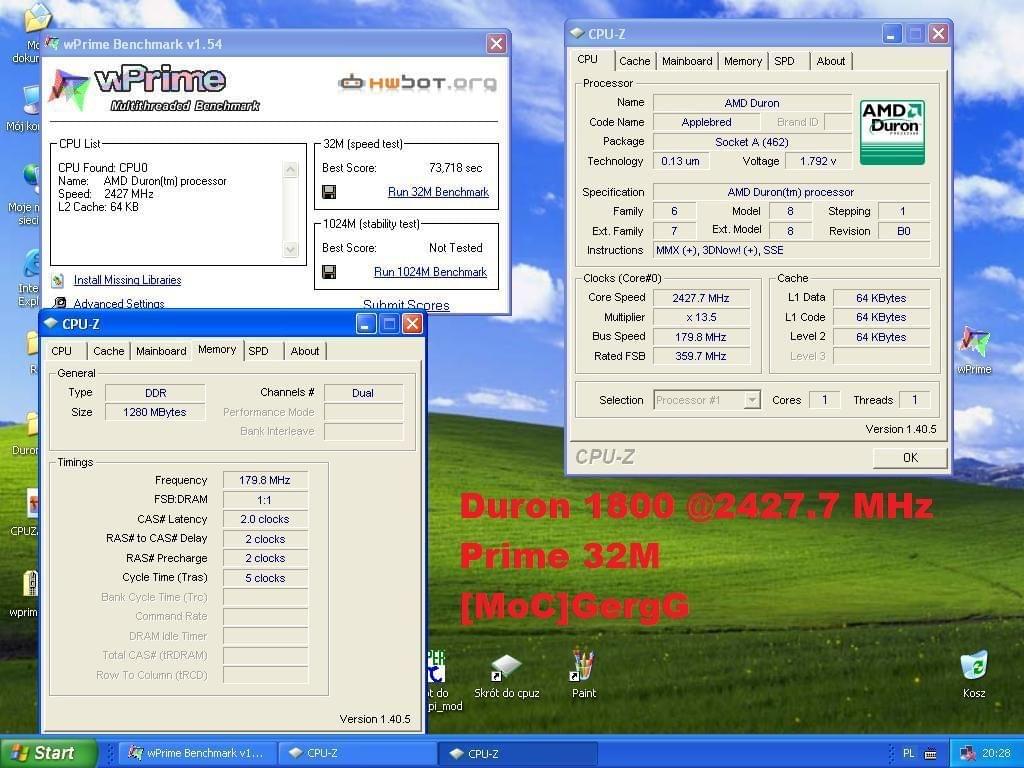
Task: Open the SPD tab in right CPU-Z window
Action: click(784, 61)
